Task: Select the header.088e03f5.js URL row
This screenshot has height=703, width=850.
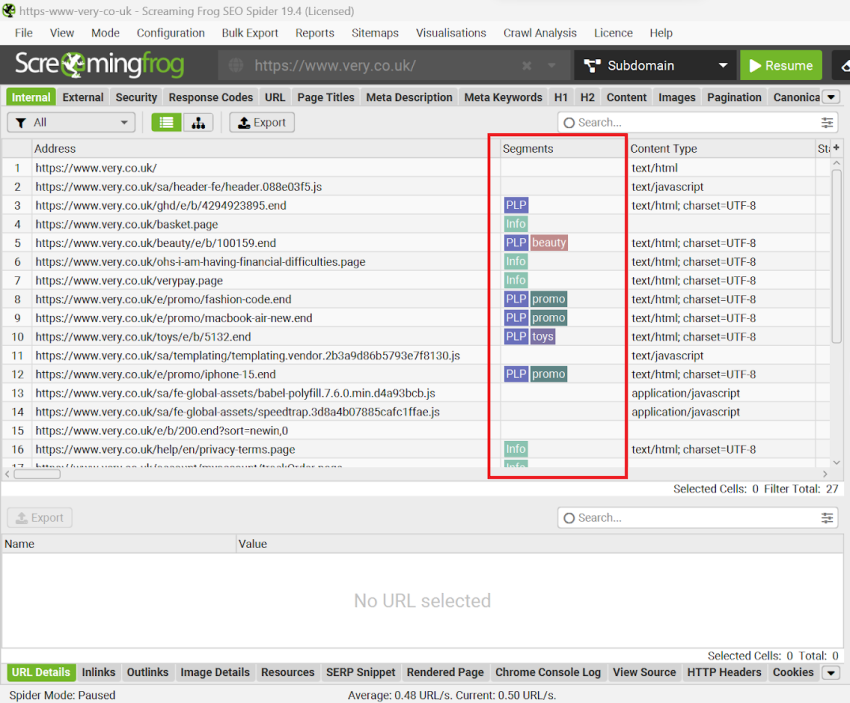Action: (x=415, y=187)
